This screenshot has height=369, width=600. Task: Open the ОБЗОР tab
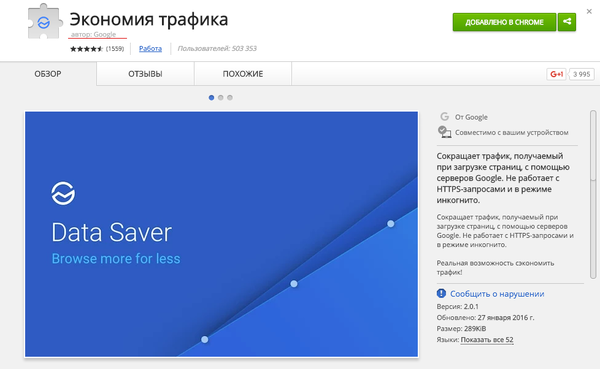click(48, 74)
